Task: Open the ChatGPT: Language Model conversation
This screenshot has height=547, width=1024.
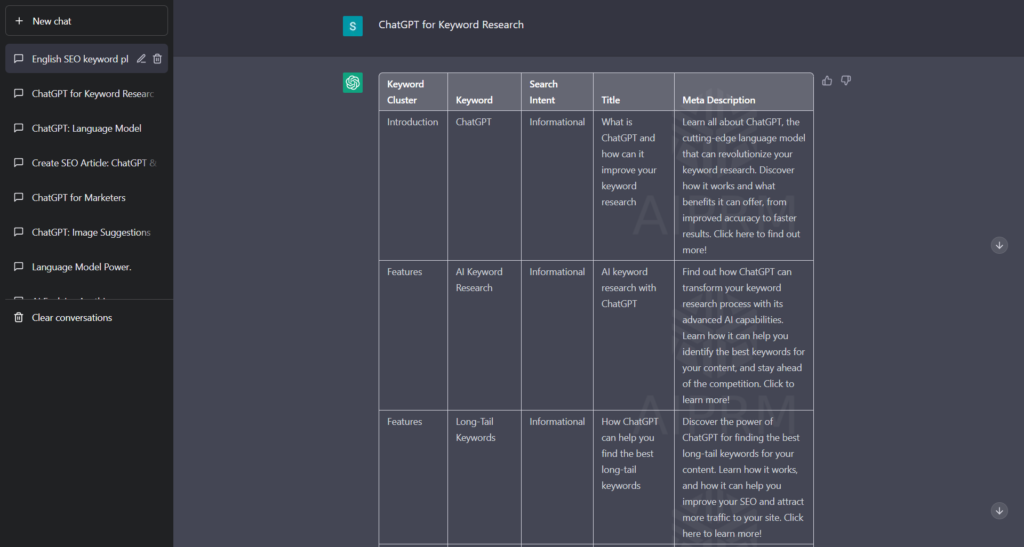Action: coord(86,128)
